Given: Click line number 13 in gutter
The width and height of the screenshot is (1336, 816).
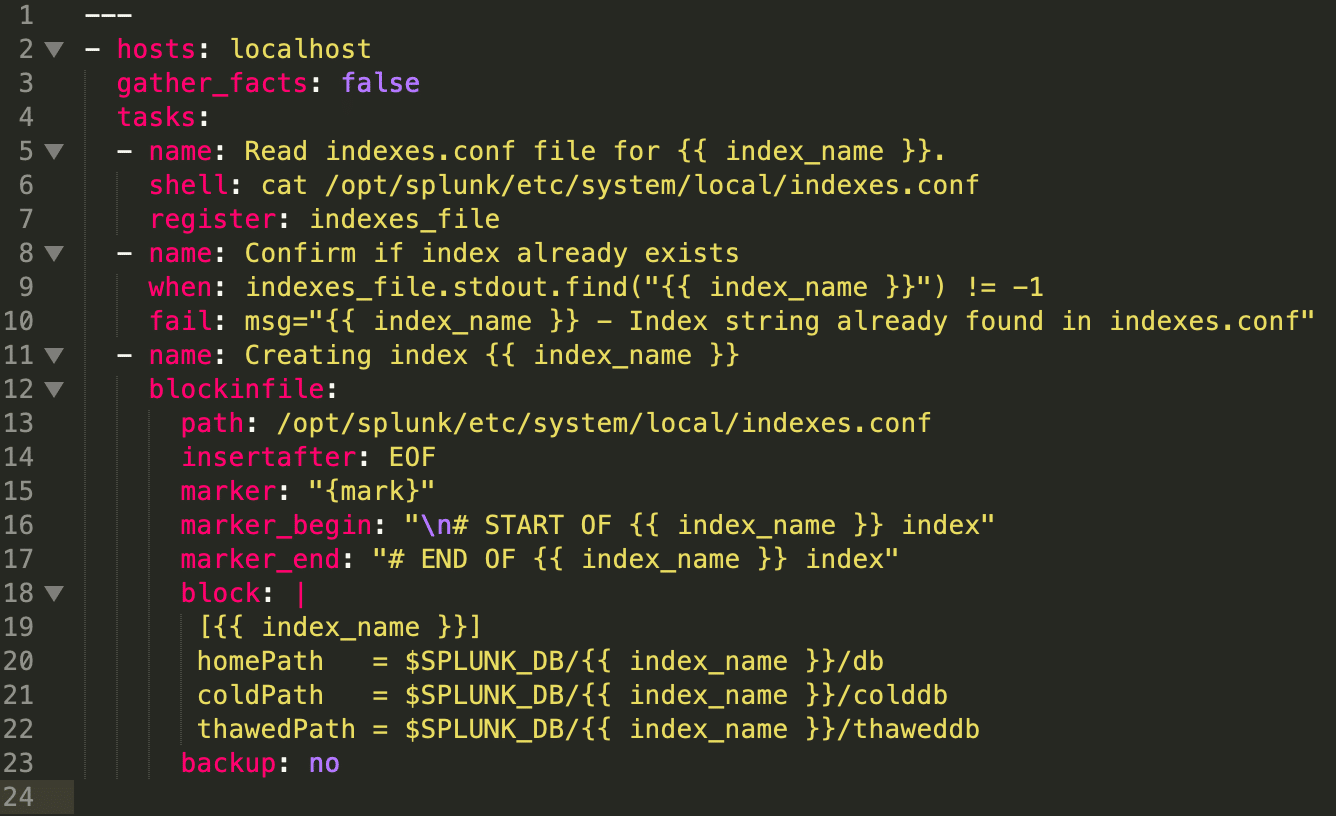Looking at the screenshot, I should 18,423.
